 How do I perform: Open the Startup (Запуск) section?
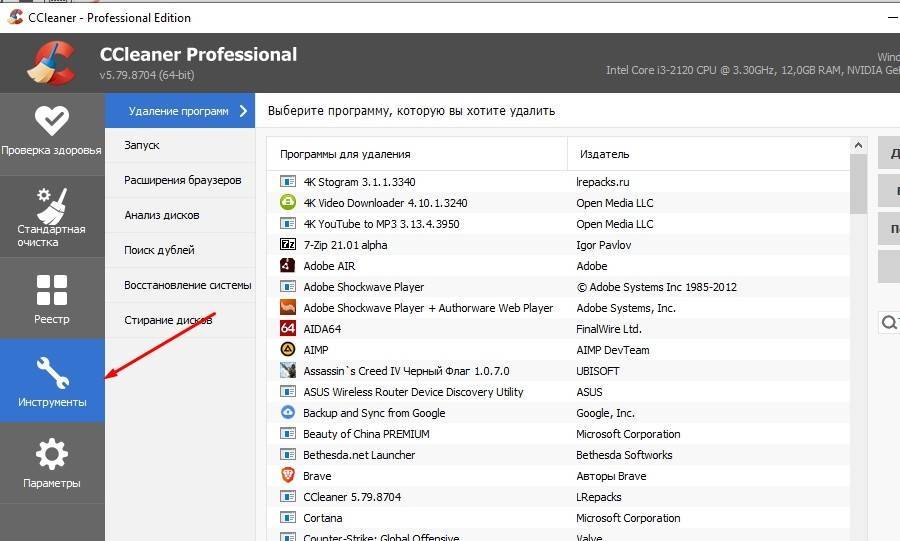(x=142, y=145)
